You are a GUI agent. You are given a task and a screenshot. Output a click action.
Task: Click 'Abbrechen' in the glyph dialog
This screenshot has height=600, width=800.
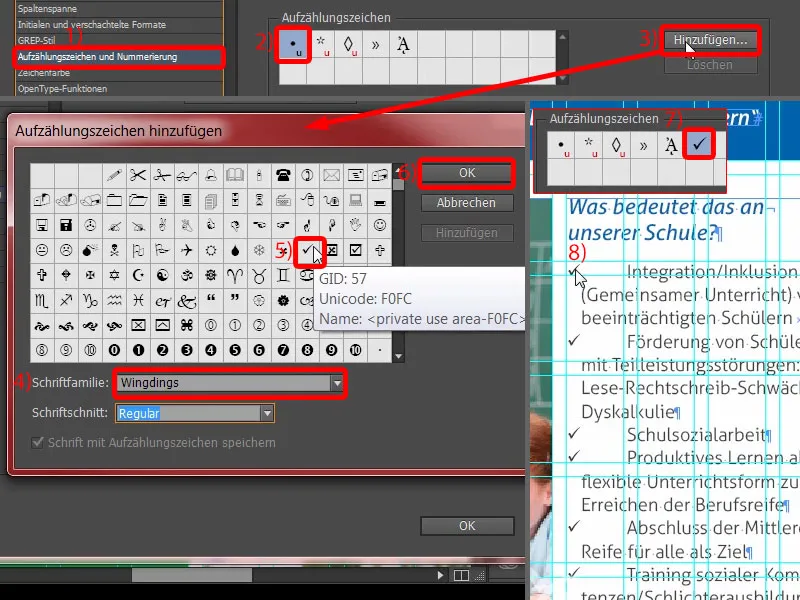point(467,202)
